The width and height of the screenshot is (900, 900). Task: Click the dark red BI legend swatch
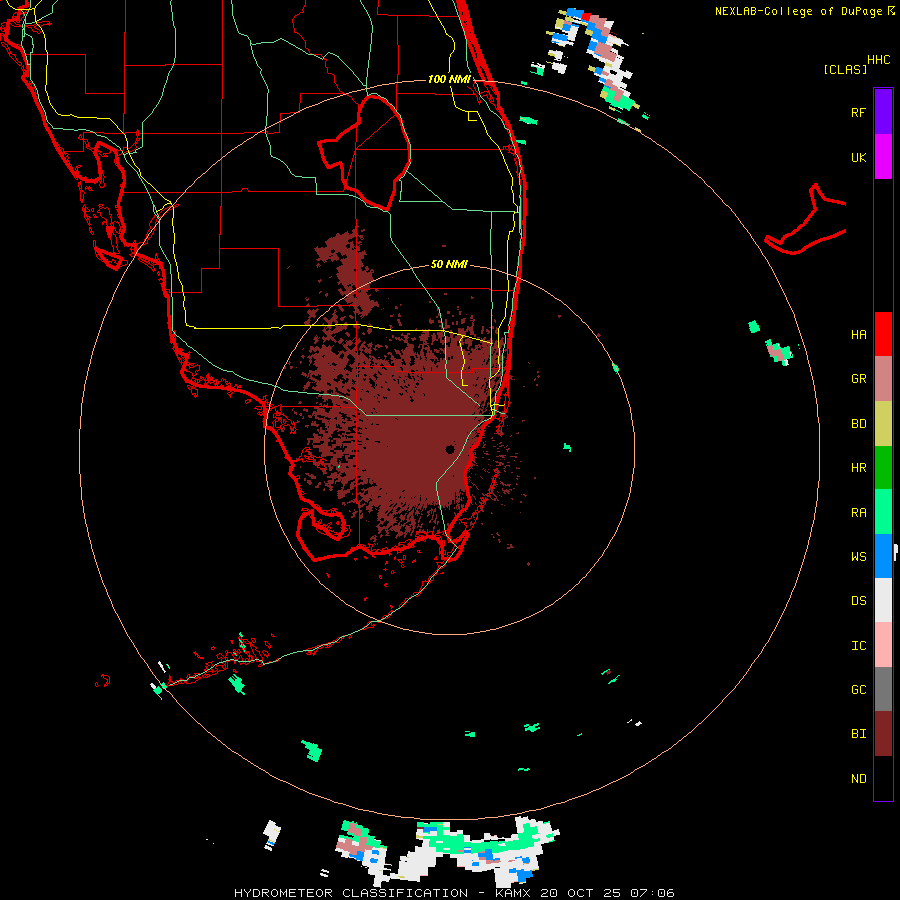(x=883, y=734)
